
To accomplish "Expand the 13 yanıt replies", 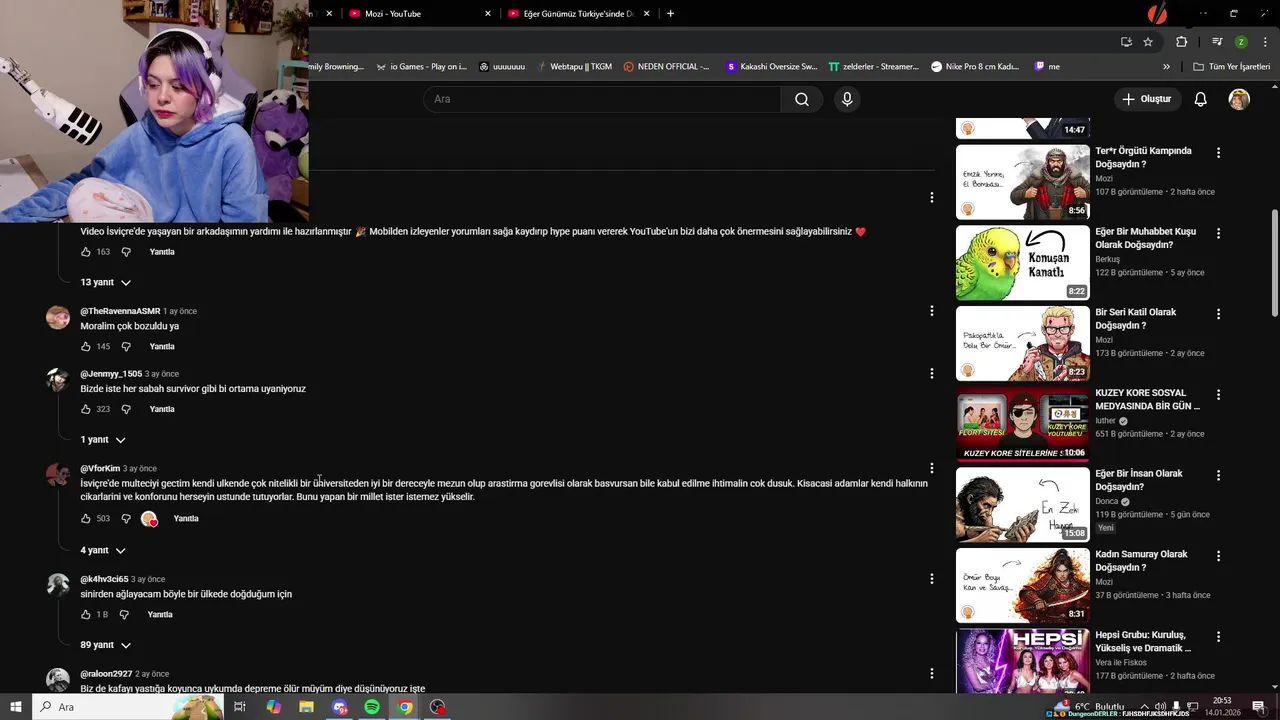I will [105, 283].
